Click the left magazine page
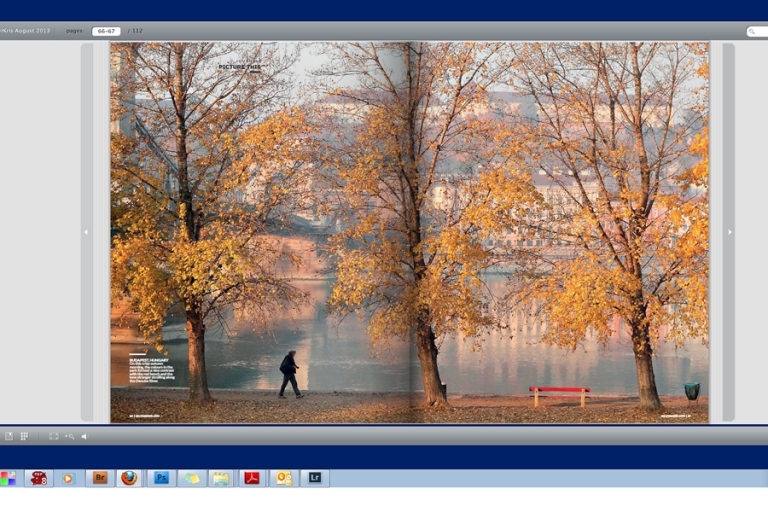 (x=260, y=232)
